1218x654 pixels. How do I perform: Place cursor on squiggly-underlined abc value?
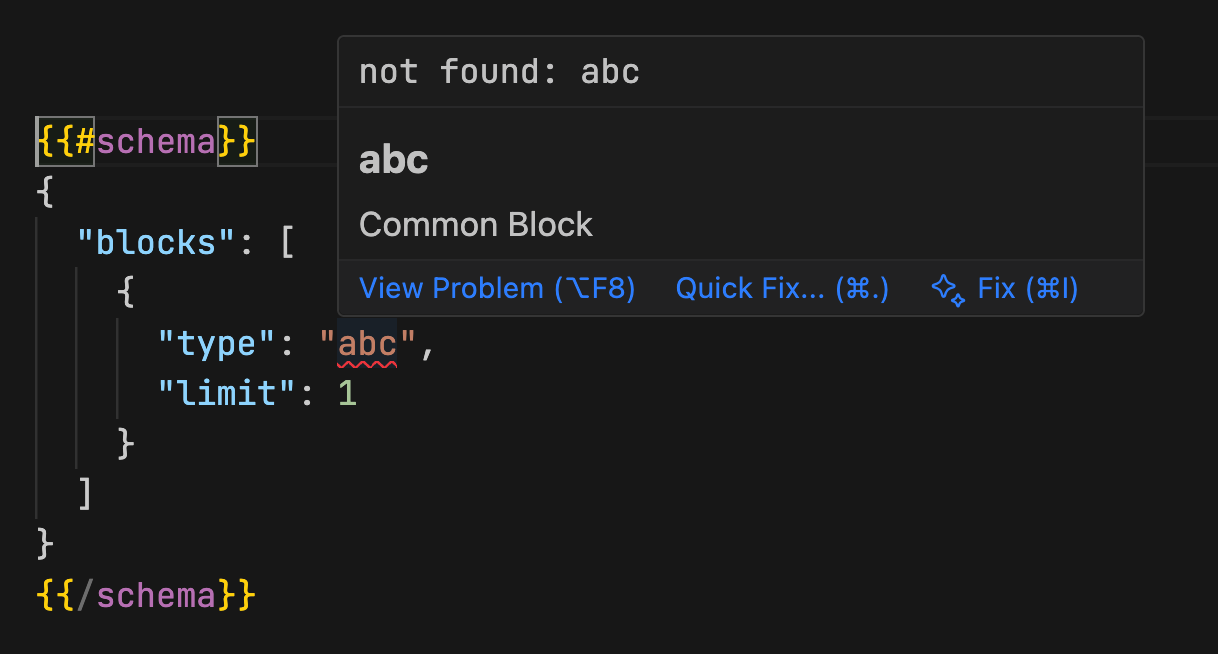[x=367, y=345]
